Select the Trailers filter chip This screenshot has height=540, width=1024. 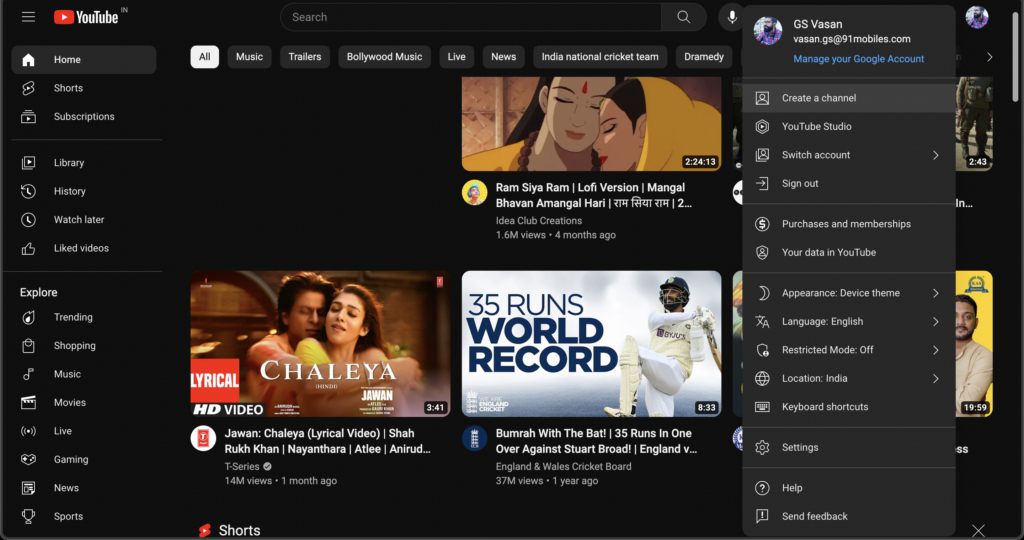(x=305, y=57)
